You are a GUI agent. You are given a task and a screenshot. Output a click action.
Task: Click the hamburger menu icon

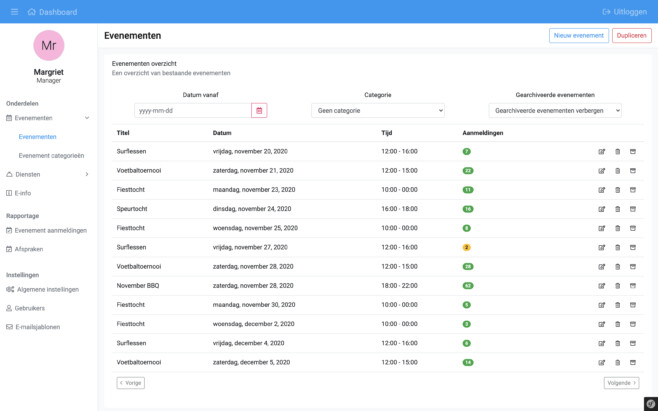[x=13, y=12]
